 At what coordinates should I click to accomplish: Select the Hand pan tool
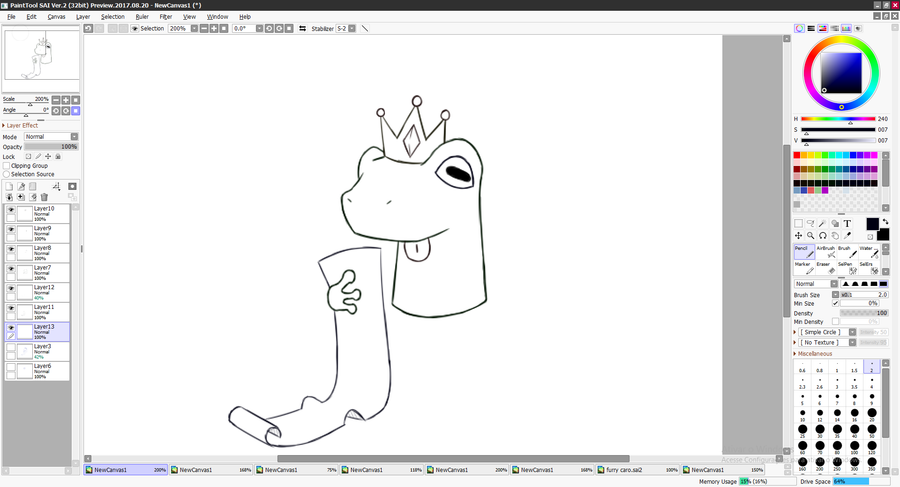pyautogui.click(x=835, y=235)
